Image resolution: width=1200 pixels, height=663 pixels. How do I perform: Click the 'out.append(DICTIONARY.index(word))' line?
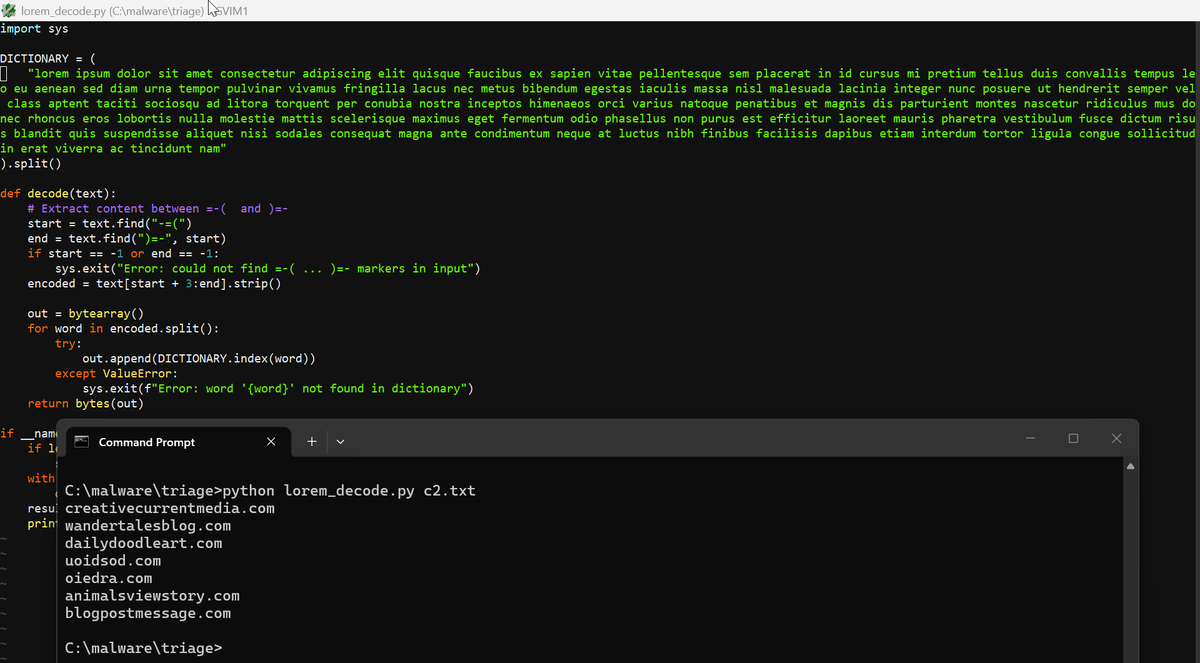[x=200, y=359]
